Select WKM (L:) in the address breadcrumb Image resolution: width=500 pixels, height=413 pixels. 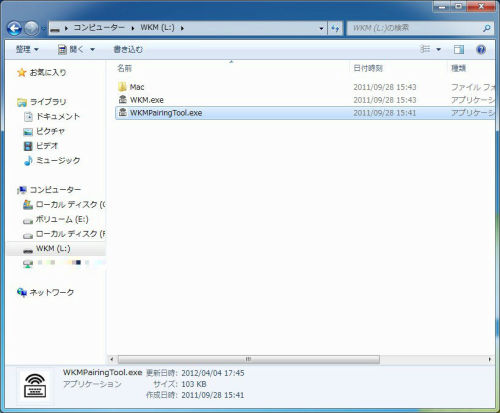pos(157,28)
